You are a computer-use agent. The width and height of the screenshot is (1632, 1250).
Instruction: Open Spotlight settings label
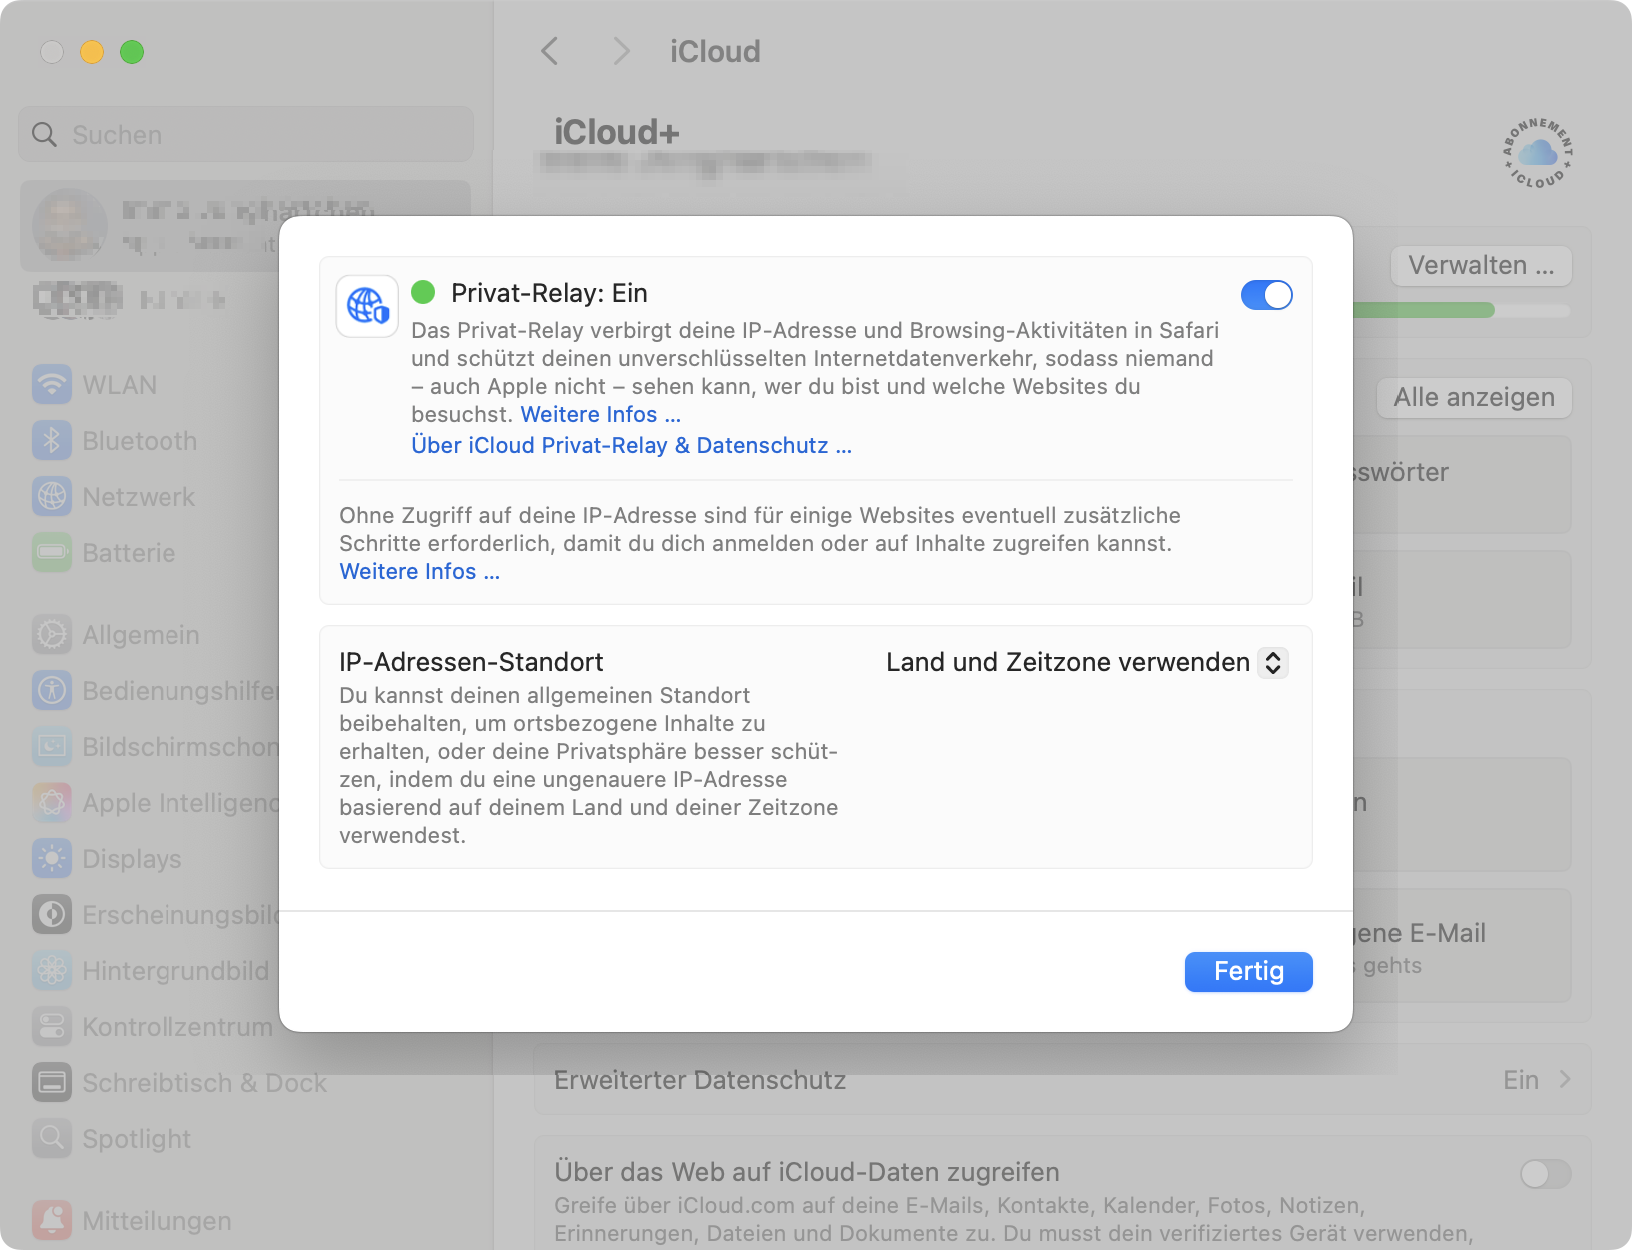pyautogui.click(x=137, y=1139)
